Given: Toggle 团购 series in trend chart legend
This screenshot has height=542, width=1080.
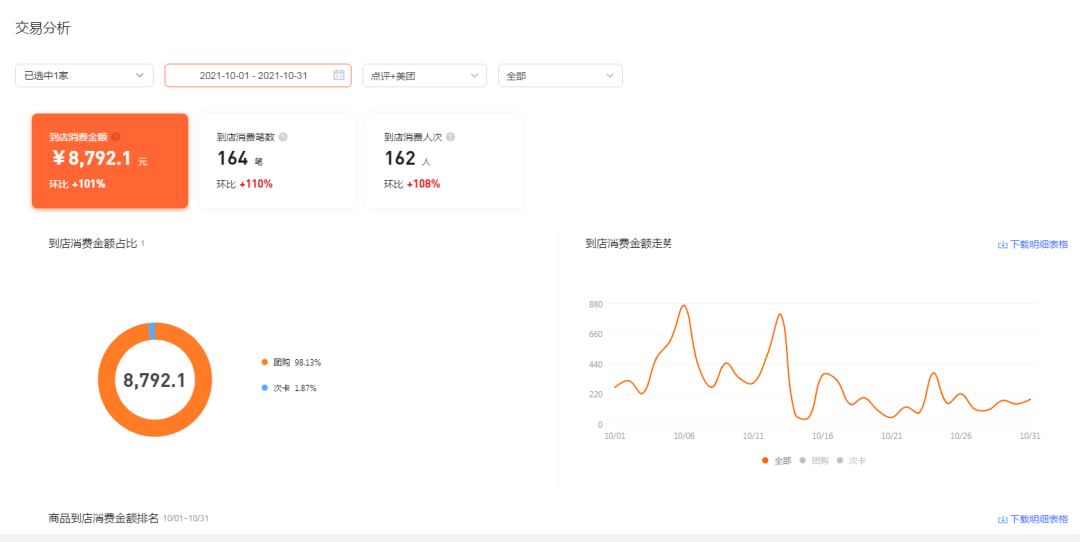Looking at the screenshot, I should click(814, 461).
